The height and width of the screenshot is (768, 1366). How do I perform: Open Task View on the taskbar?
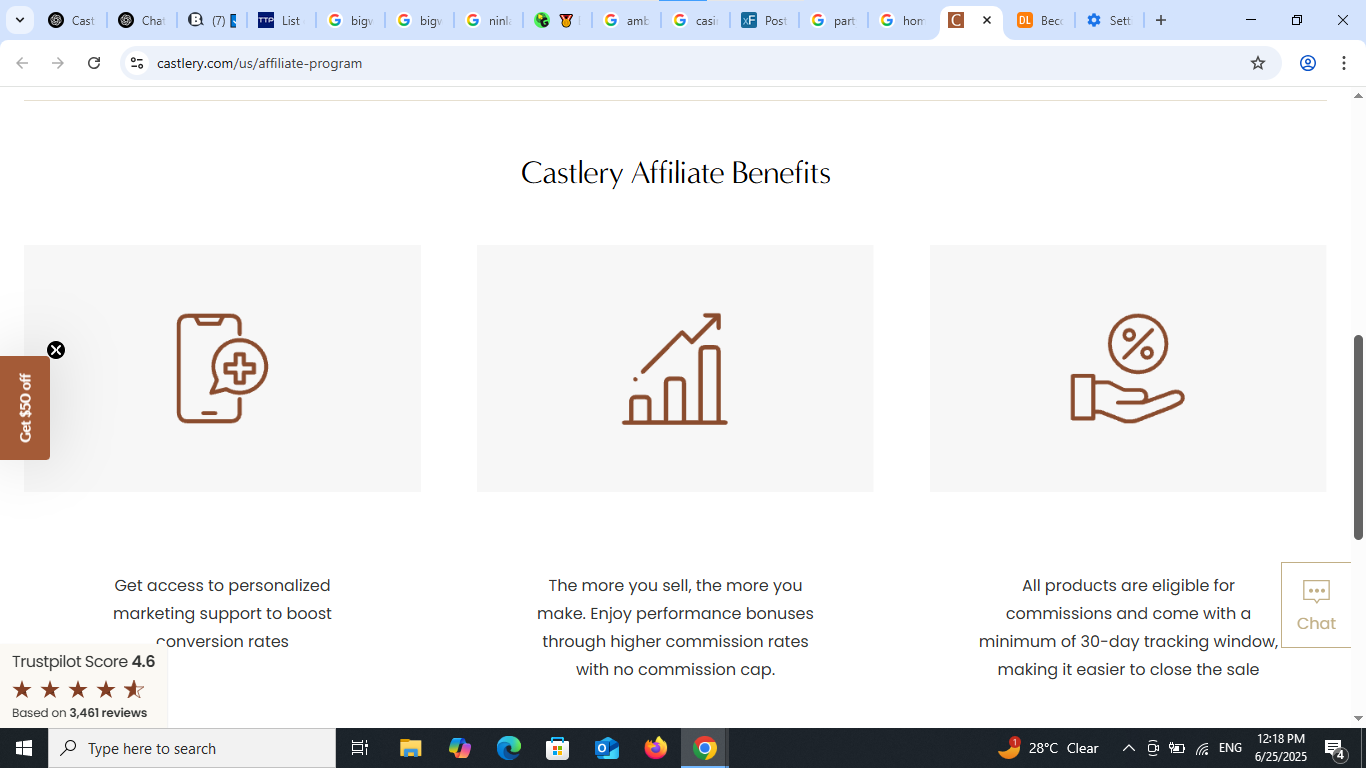tap(360, 748)
